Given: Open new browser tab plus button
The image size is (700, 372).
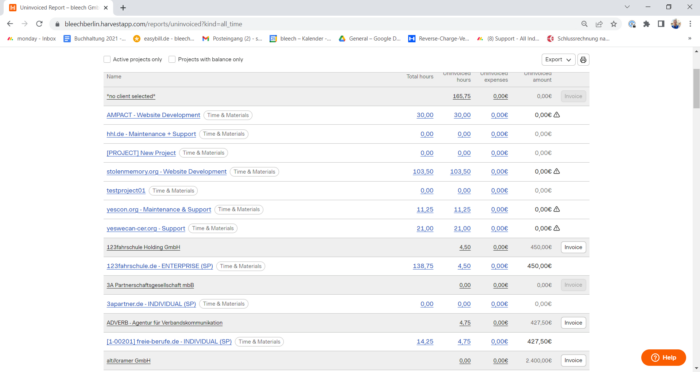Looking at the screenshot, I should [x=123, y=8].
